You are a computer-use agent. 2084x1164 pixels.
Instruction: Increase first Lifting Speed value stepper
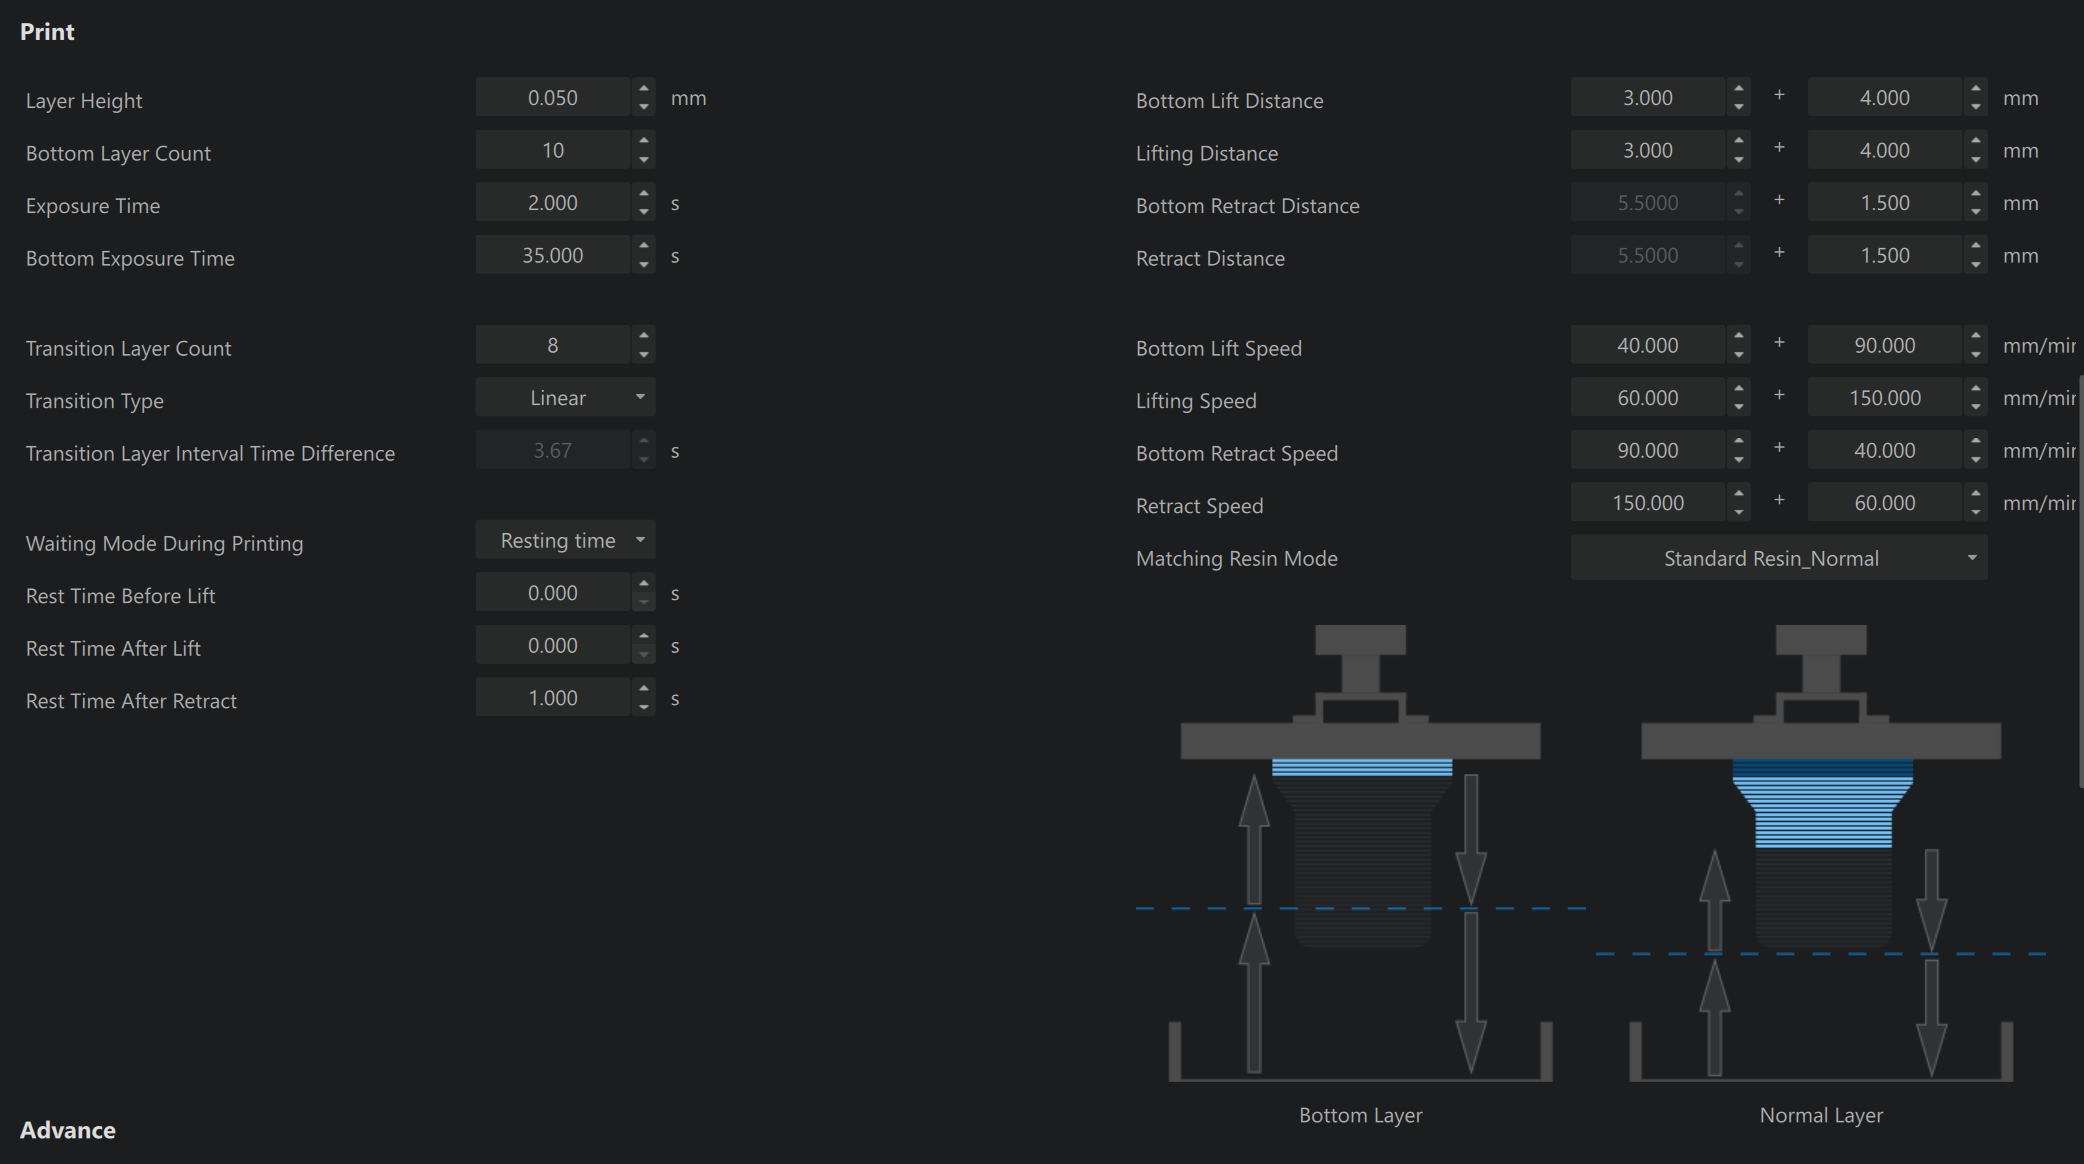click(1739, 389)
